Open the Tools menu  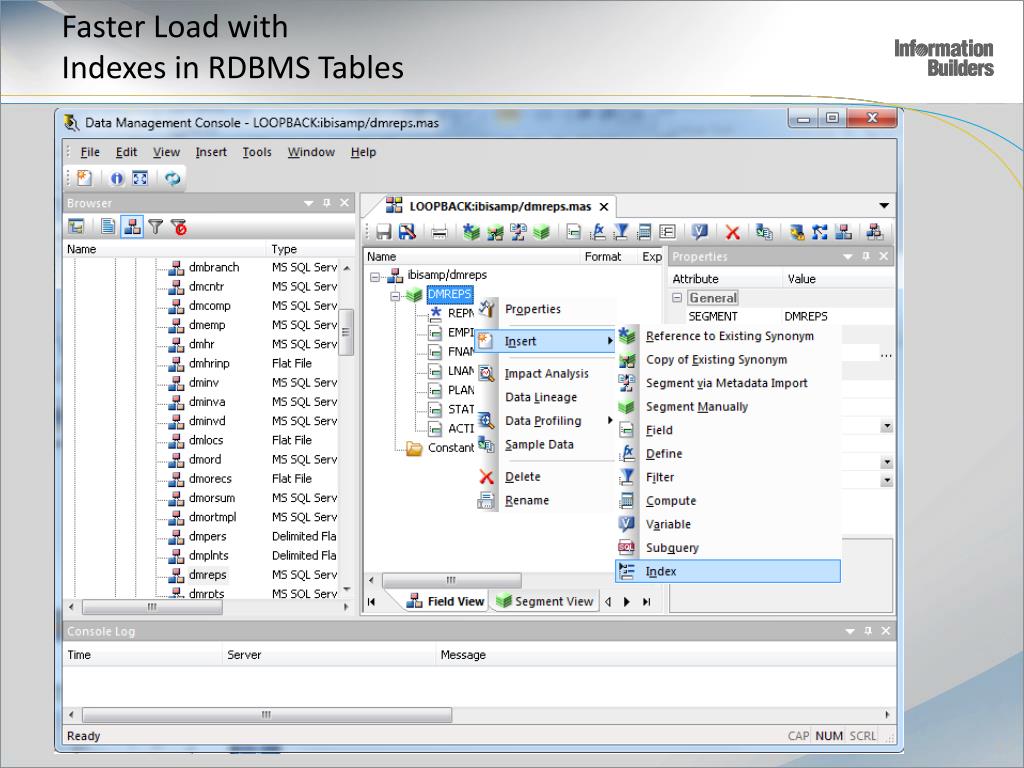click(257, 152)
